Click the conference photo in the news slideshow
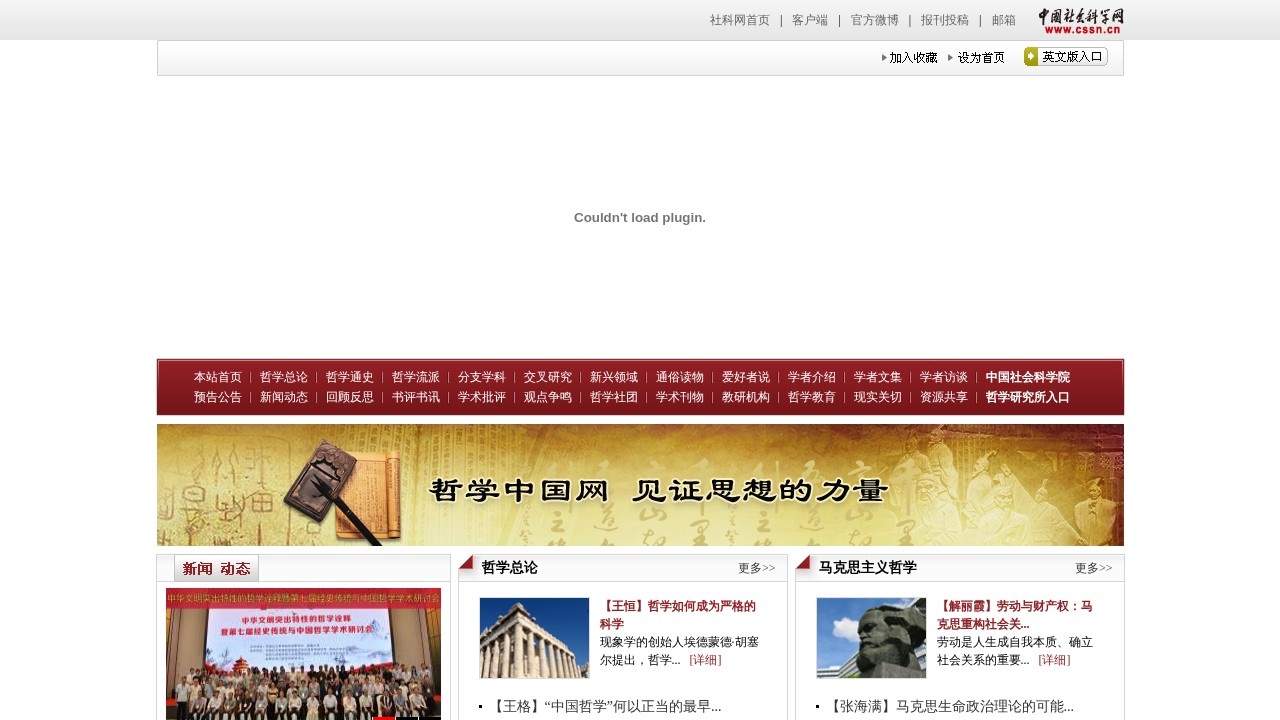 pos(303,654)
